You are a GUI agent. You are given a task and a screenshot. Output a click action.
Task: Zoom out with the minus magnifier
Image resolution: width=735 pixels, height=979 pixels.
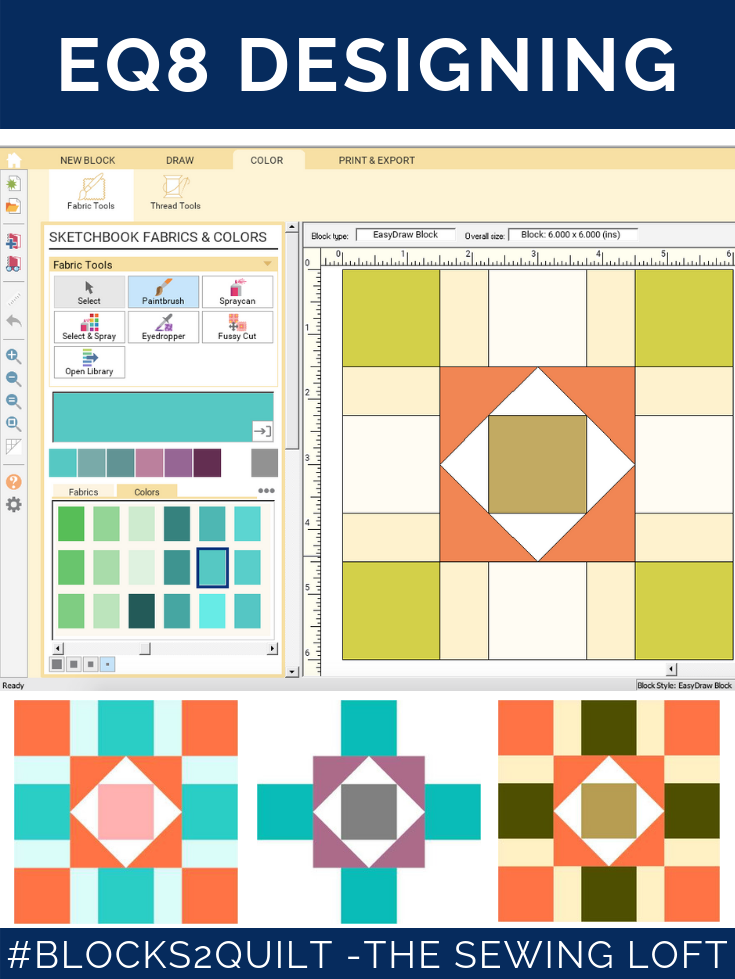click(13, 379)
